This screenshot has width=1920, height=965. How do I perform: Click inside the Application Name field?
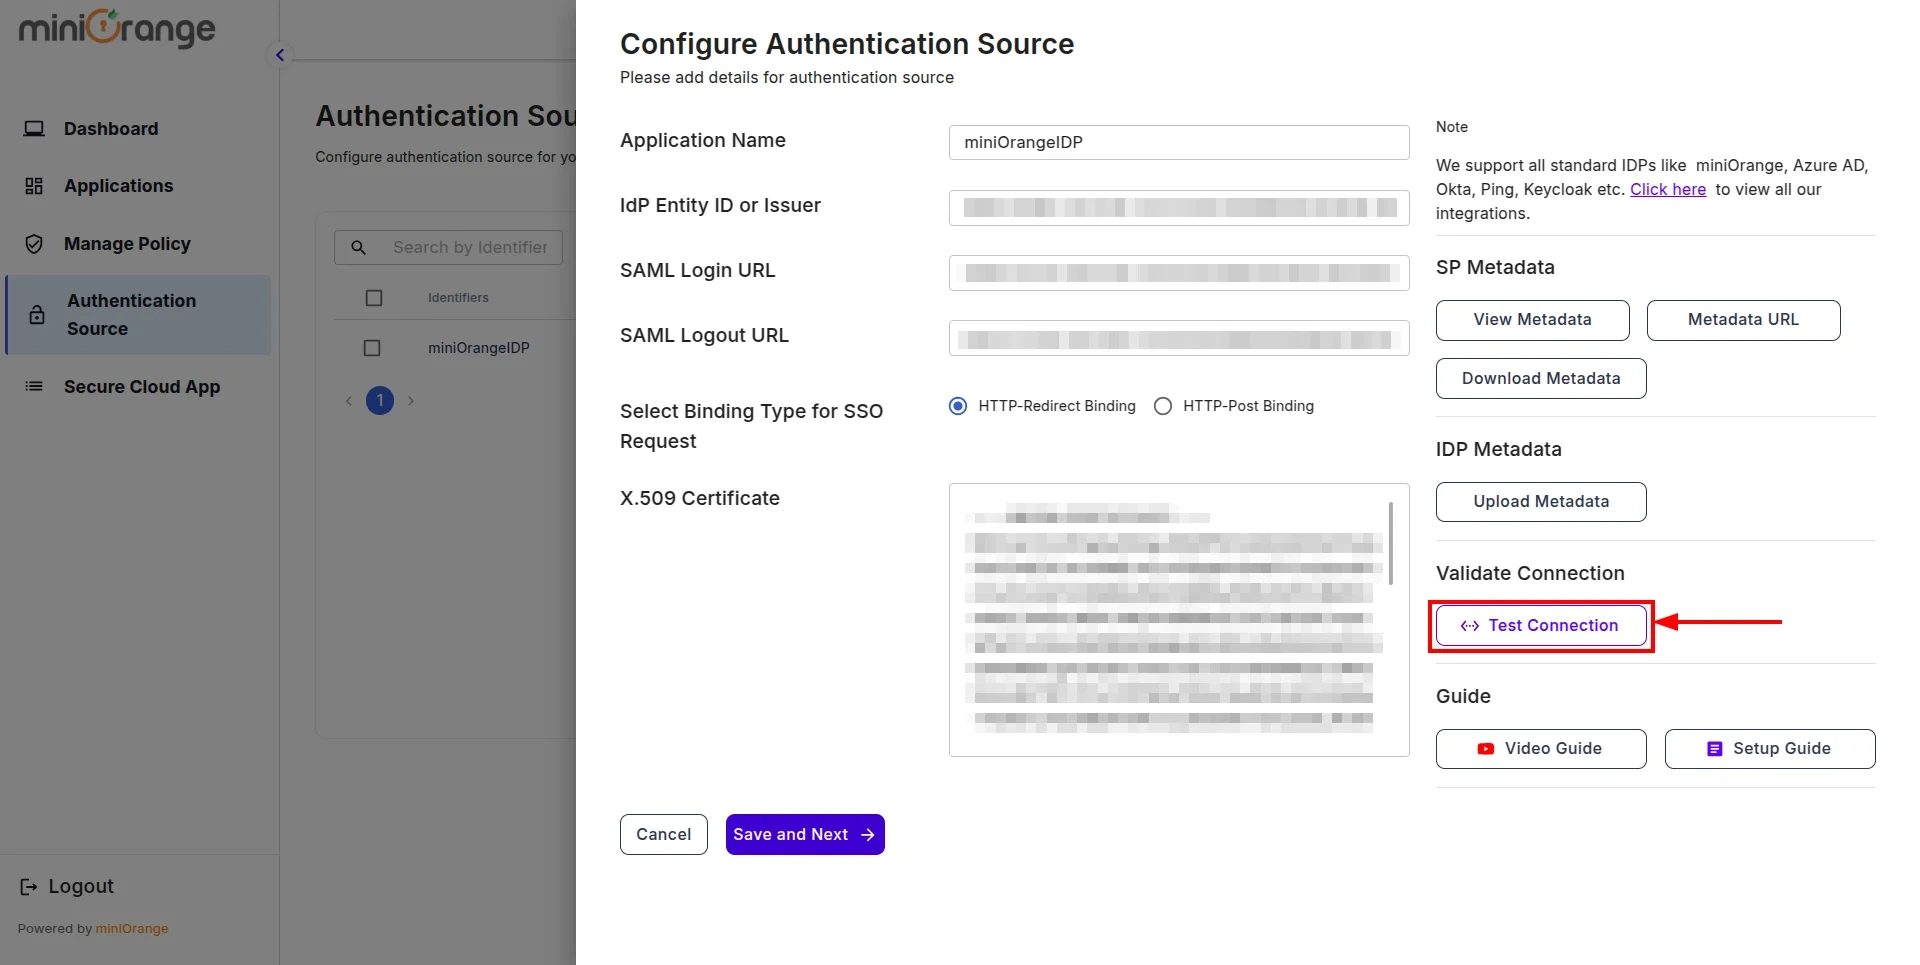coord(1177,142)
